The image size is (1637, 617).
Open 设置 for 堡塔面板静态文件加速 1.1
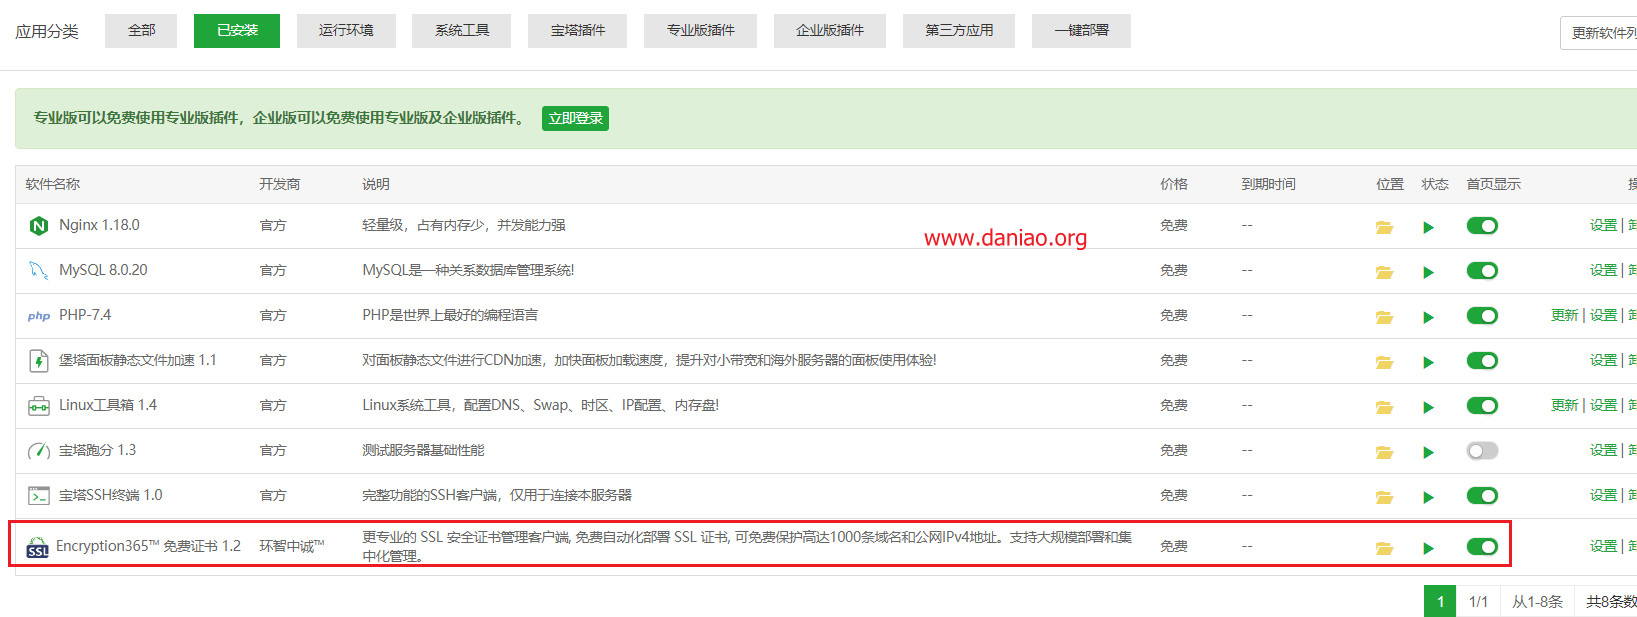pyautogui.click(x=1603, y=361)
